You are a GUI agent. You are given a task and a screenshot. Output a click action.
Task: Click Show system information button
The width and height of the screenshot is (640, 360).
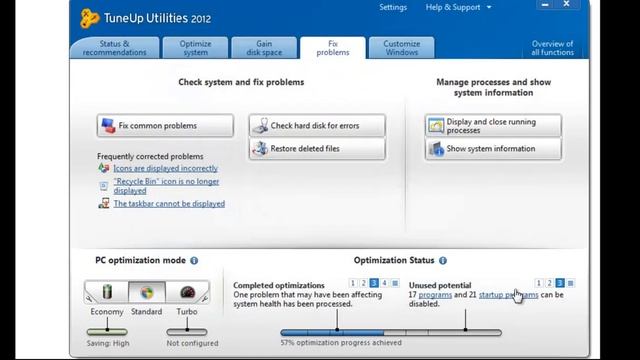pyautogui.click(x=493, y=149)
